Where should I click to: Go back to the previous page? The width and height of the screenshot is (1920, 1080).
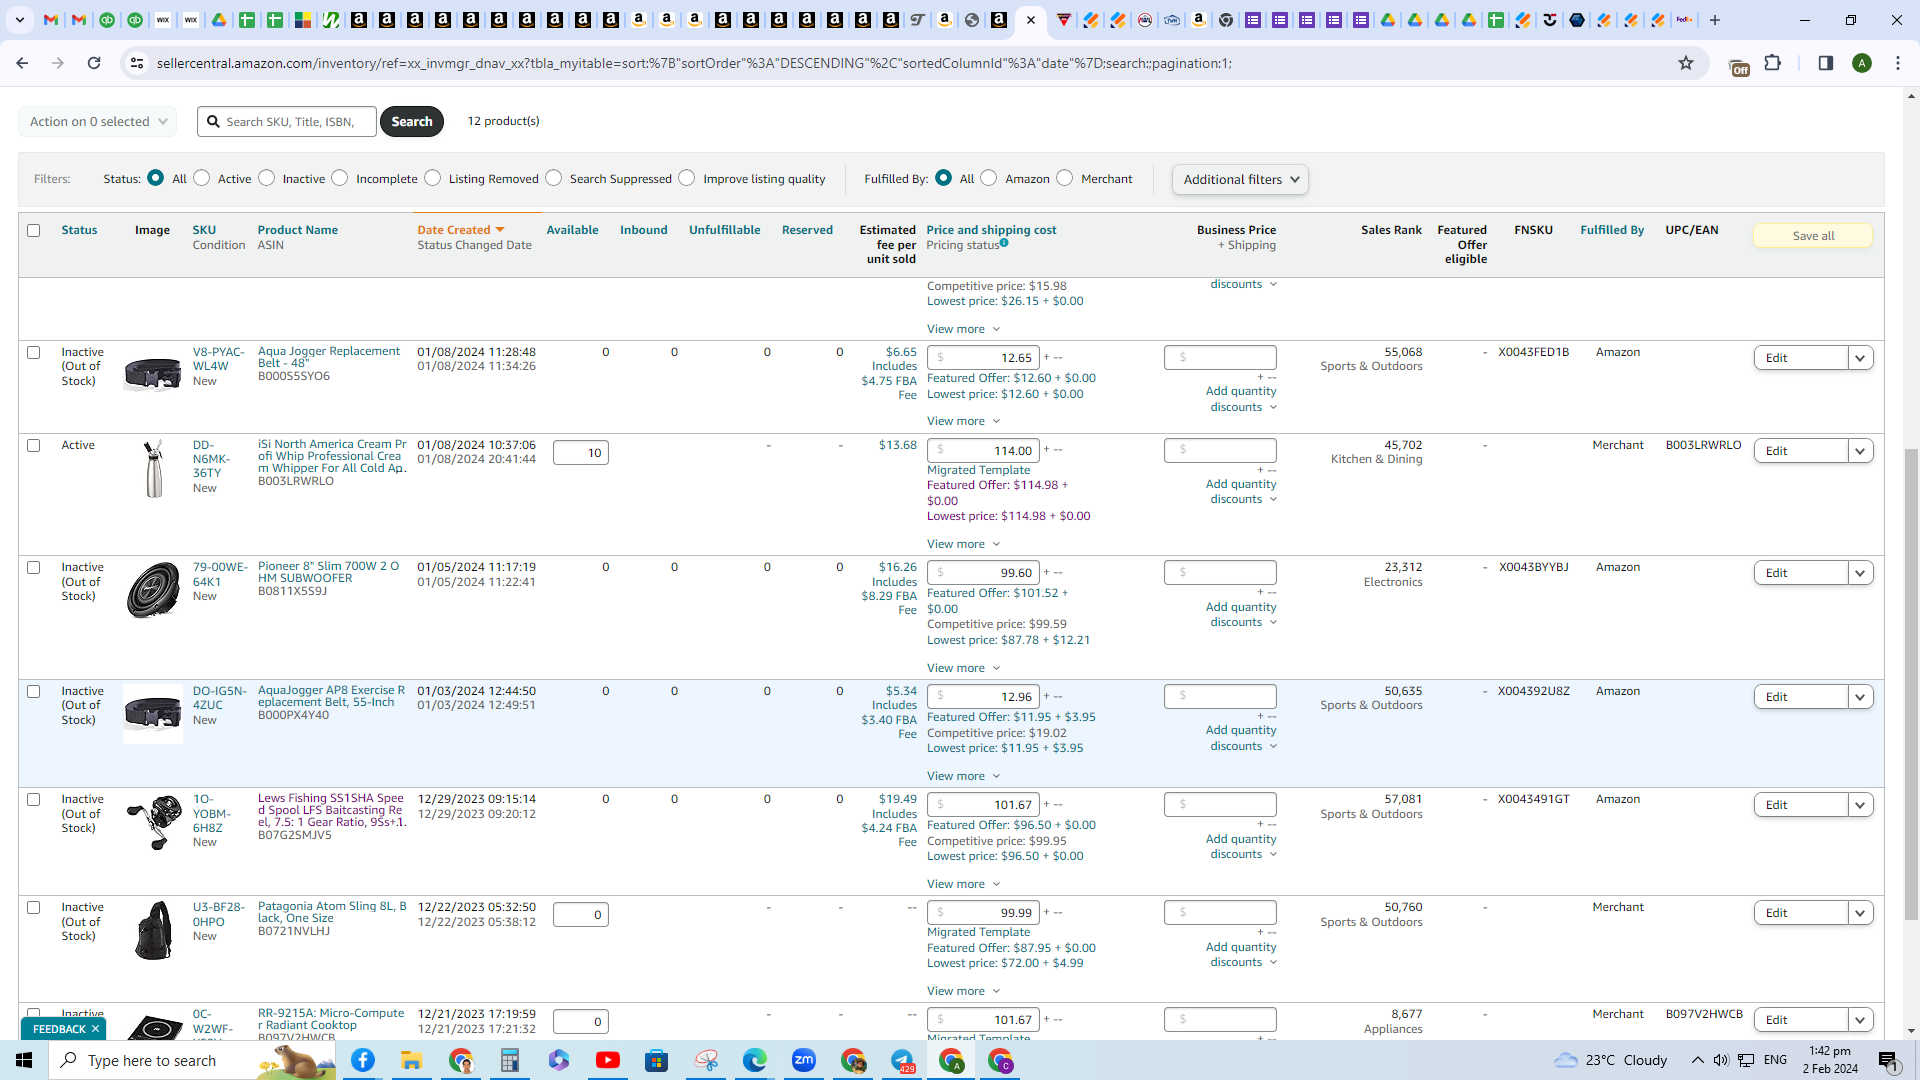(22, 63)
